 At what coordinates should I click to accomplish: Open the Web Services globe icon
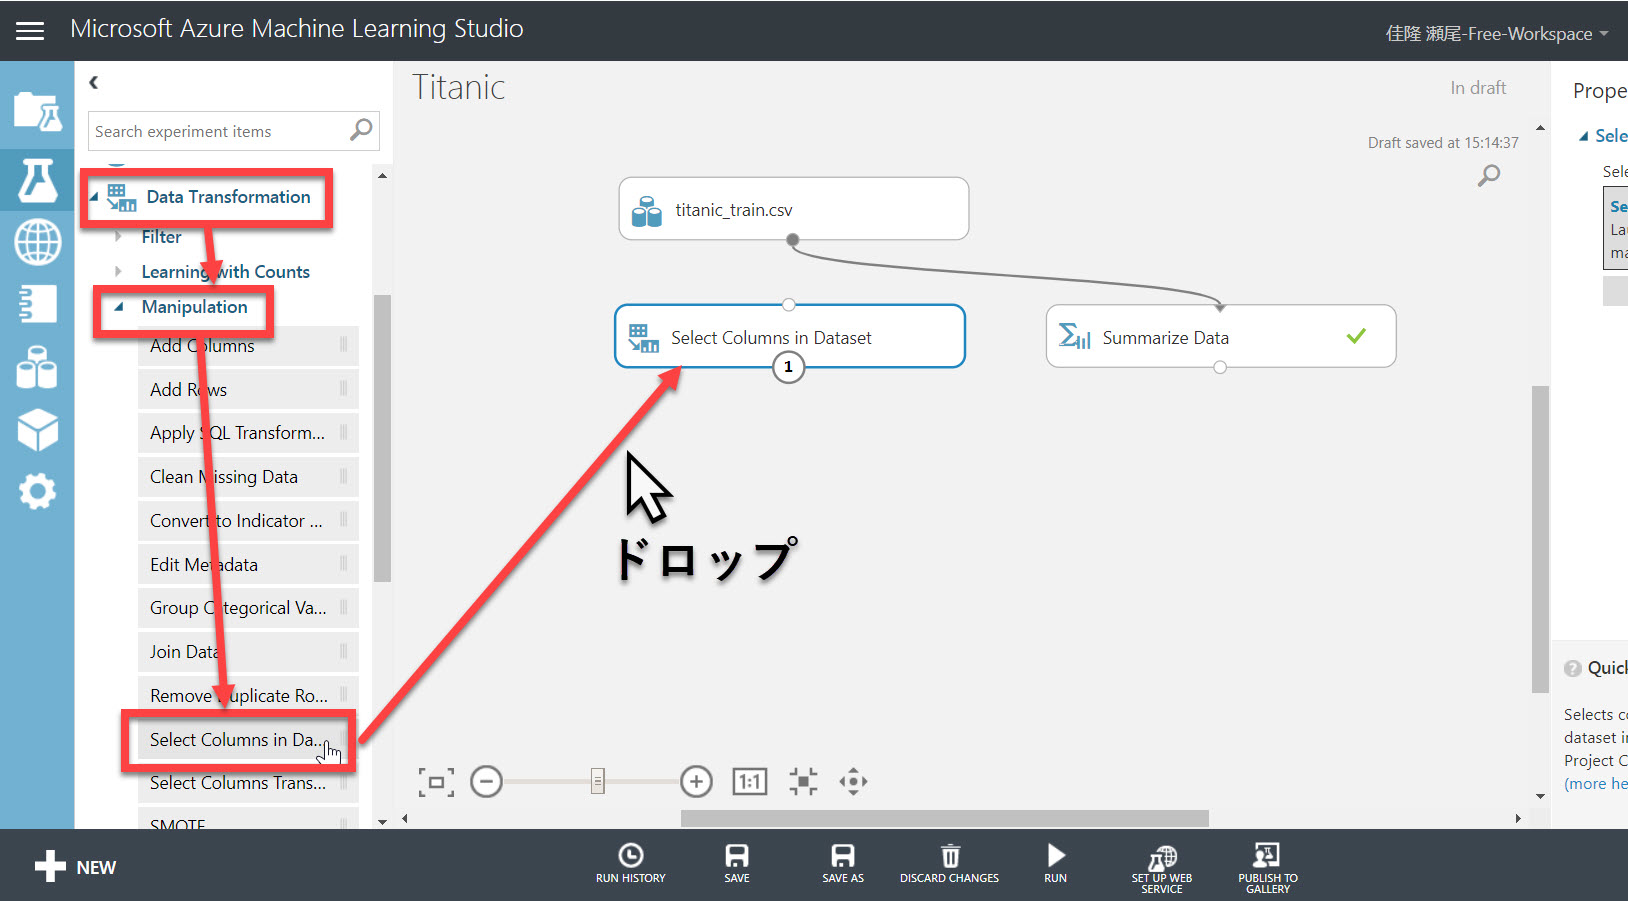[x=37, y=242]
